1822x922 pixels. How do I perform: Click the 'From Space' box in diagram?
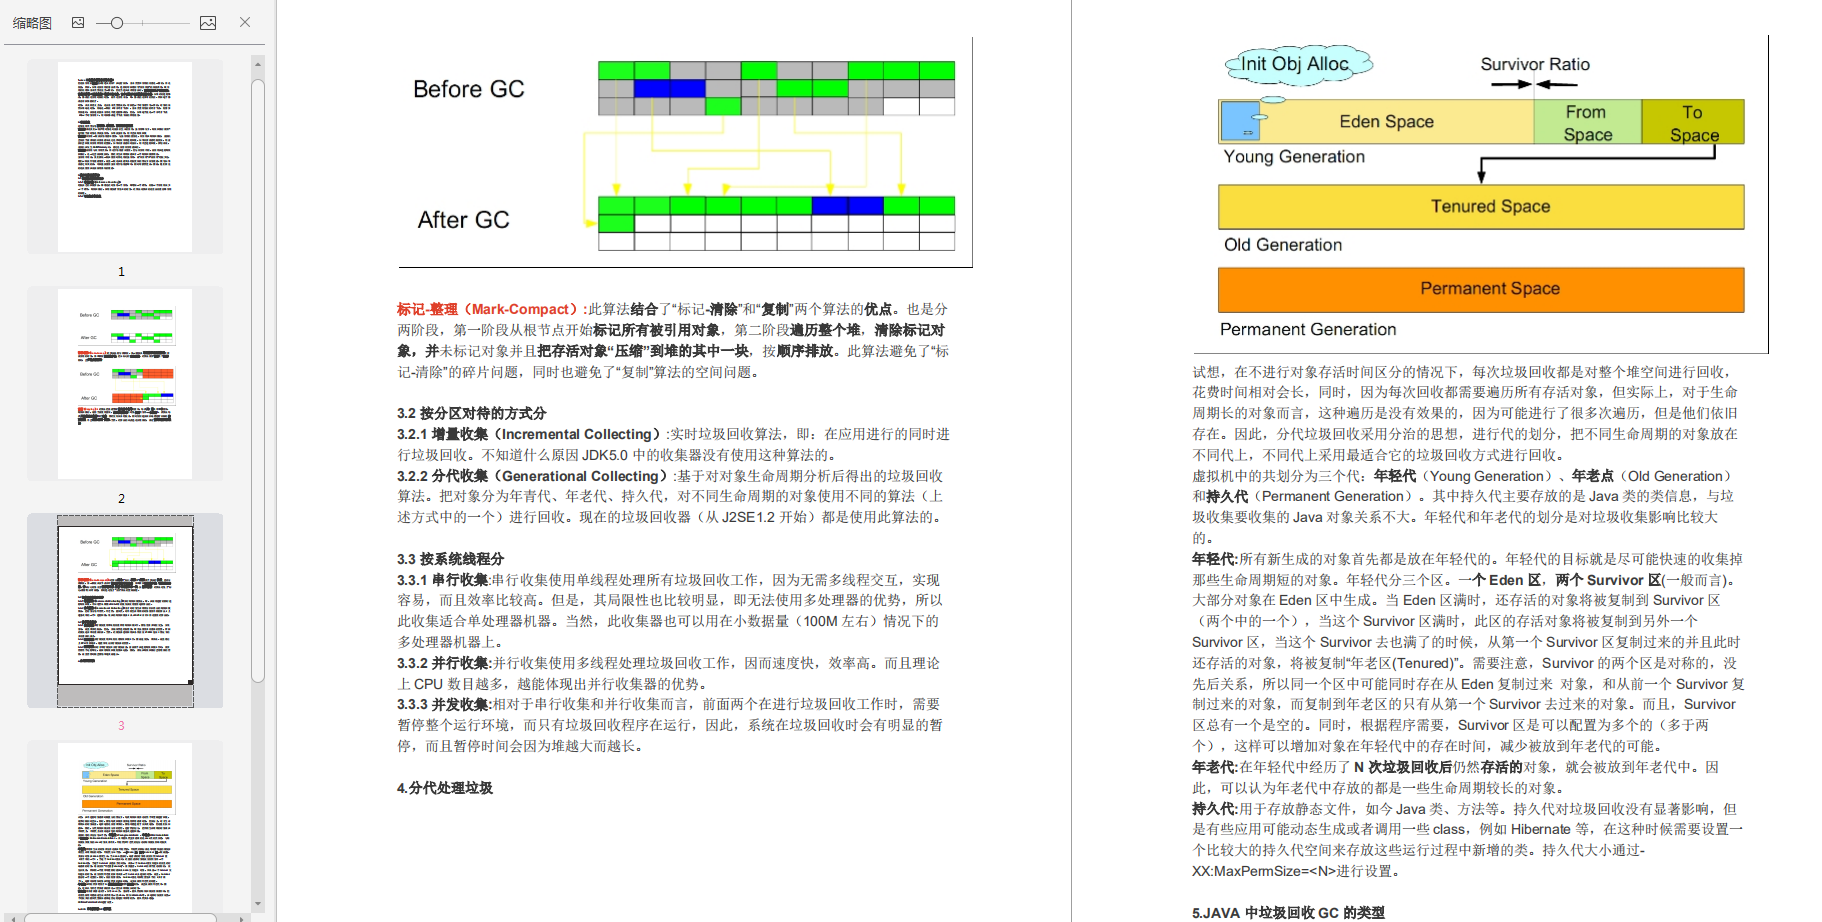(1588, 122)
